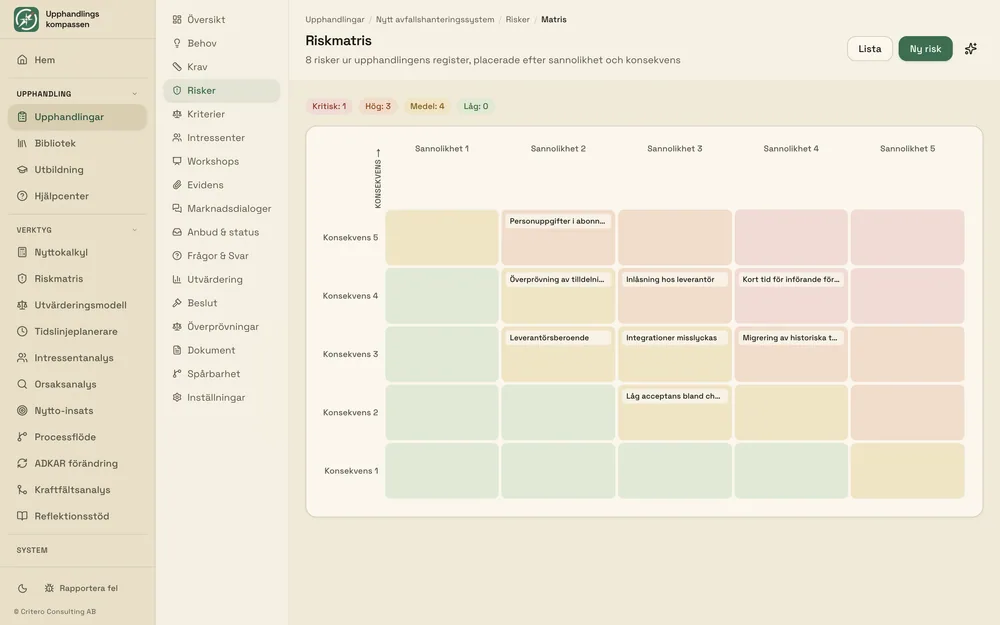1000x625 pixels.
Task: Create a new risk with Ny risk
Action: 925,49
